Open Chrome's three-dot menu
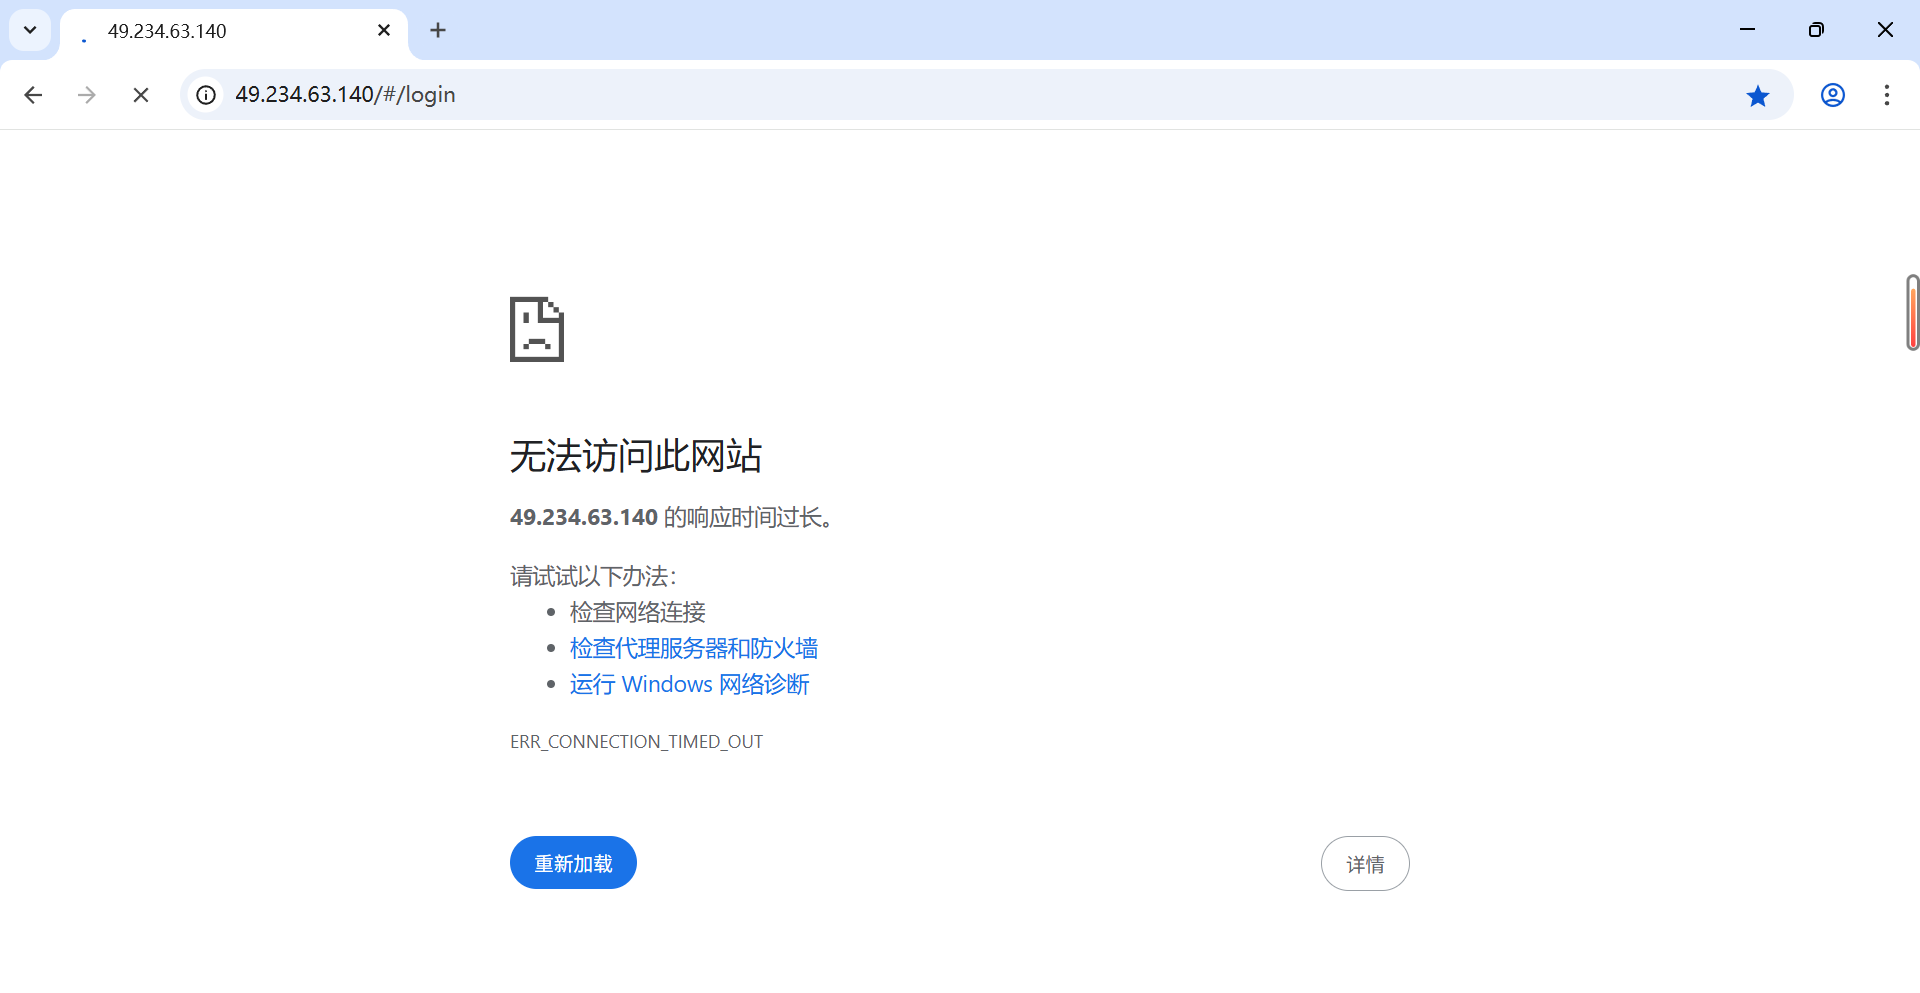 [1887, 95]
